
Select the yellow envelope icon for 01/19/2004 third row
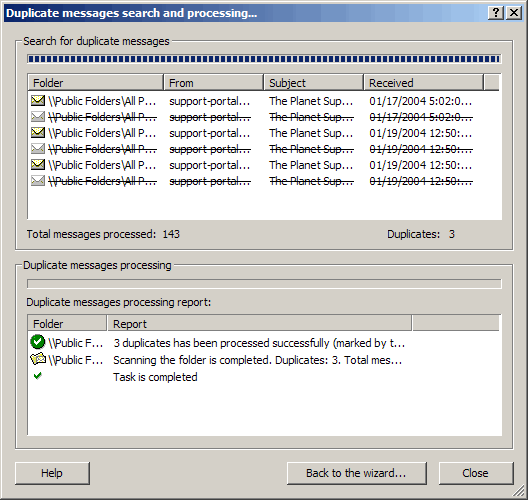coord(38,132)
